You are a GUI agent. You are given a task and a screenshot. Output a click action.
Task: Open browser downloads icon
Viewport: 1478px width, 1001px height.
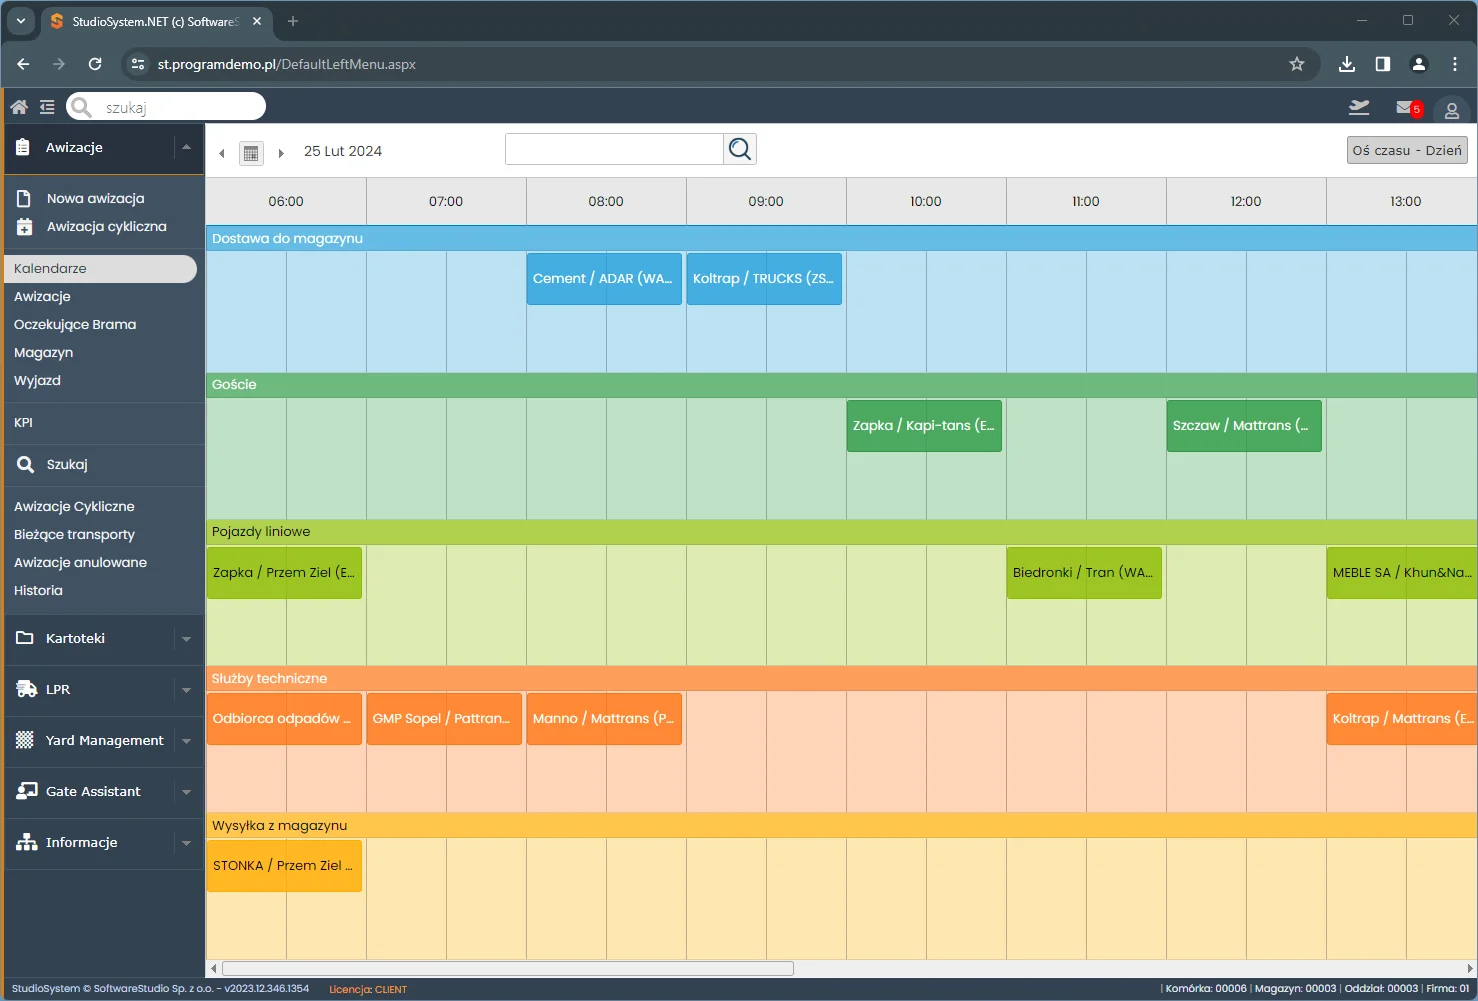point(1347,64)
